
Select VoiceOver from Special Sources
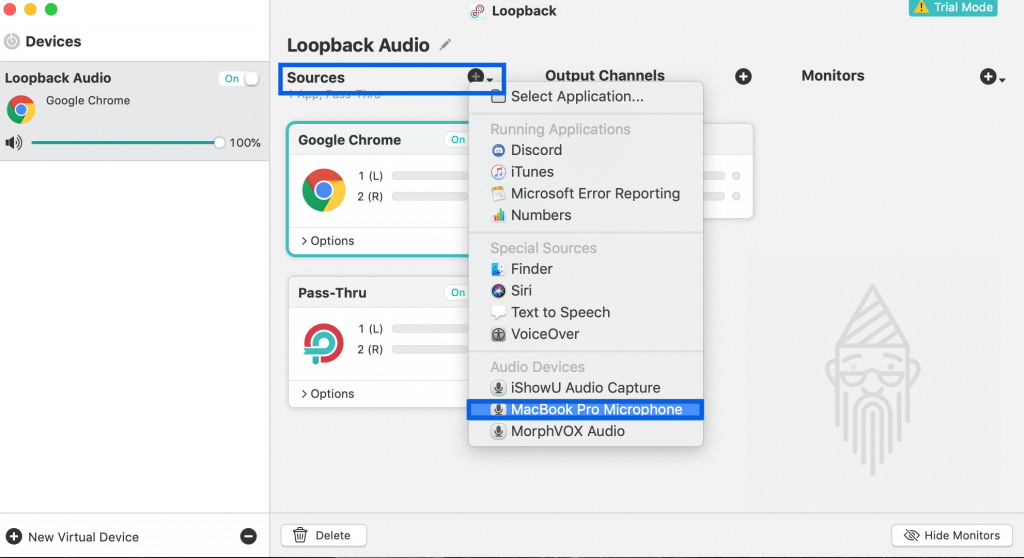[586, 334]
